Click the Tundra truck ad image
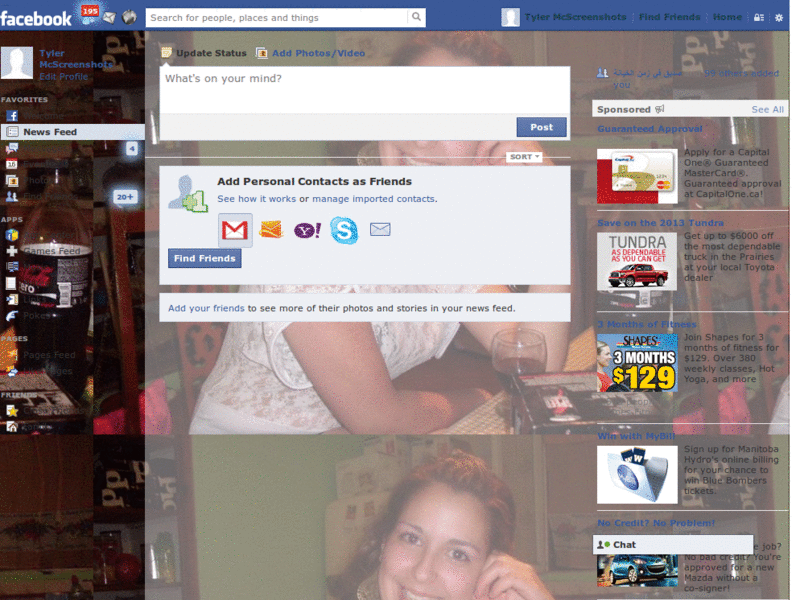This screenshot has height=600, width=800. coord(637,262)
